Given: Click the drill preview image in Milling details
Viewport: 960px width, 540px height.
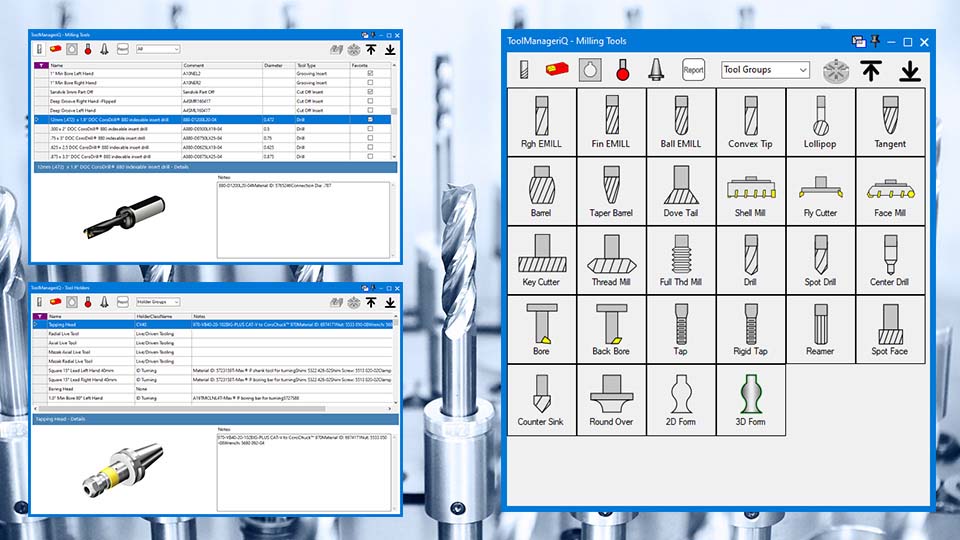Looking at the screenshot, I should pyautogui.click(x=124, y=216).
